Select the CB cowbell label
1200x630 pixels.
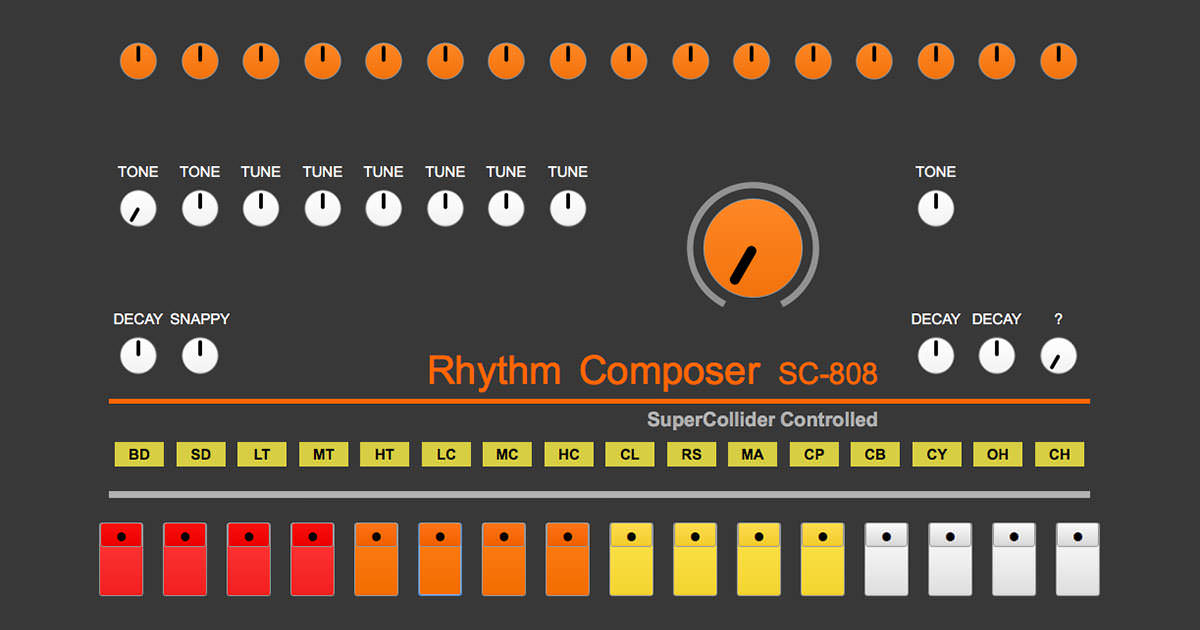point(875,454)
